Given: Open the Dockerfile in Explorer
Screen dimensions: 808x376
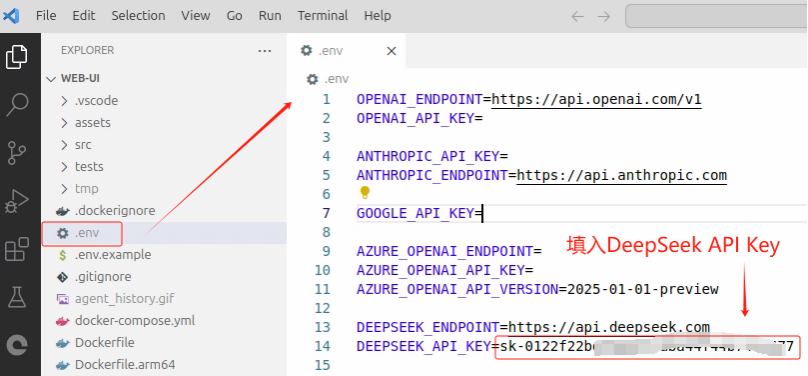Looking at the screenshot, I should (164, 343).
